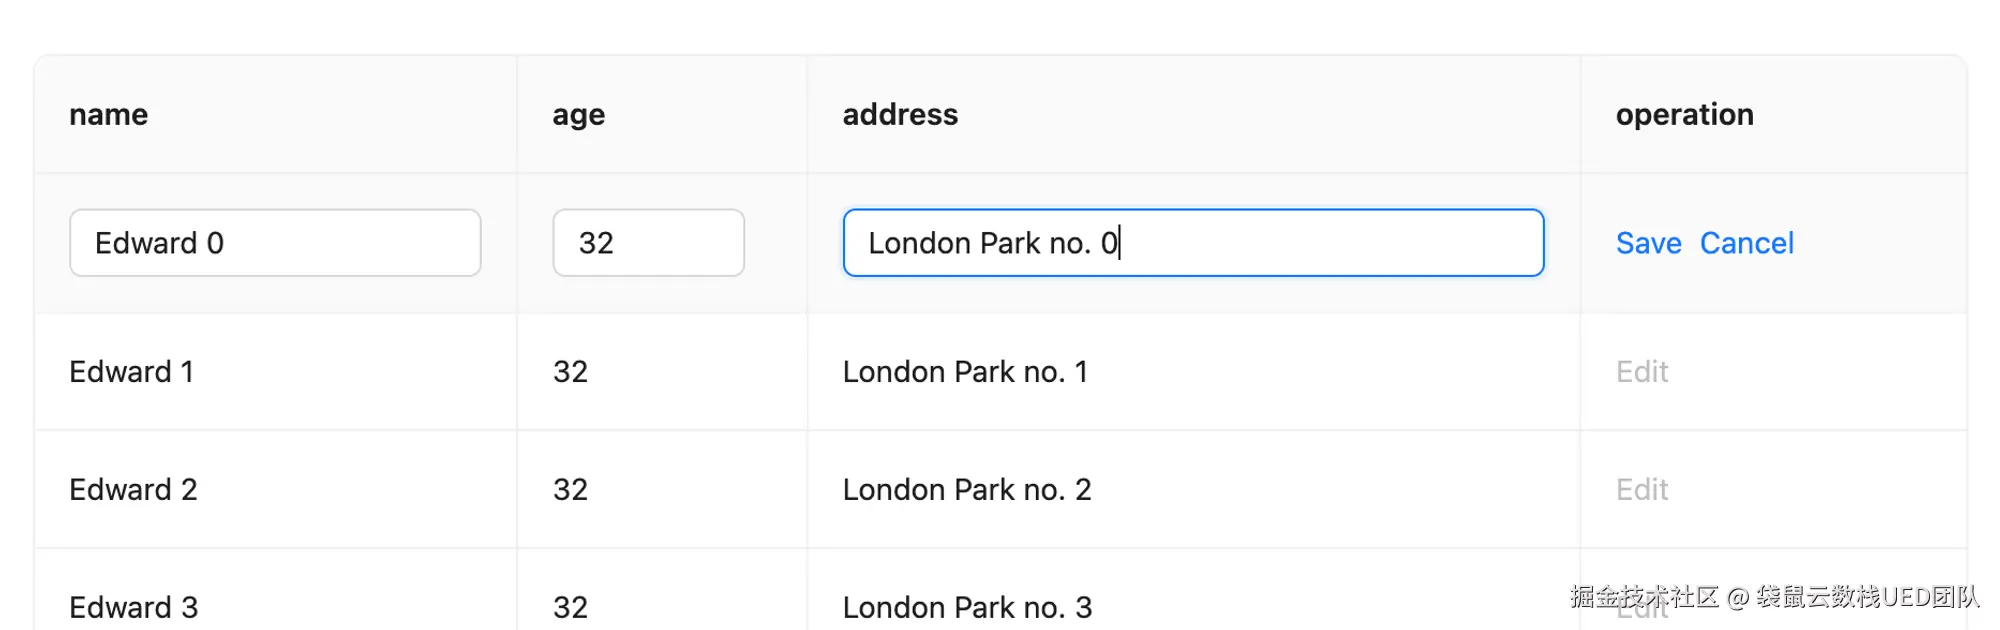Click the age cell in Edward 1 row

[570, 372]
